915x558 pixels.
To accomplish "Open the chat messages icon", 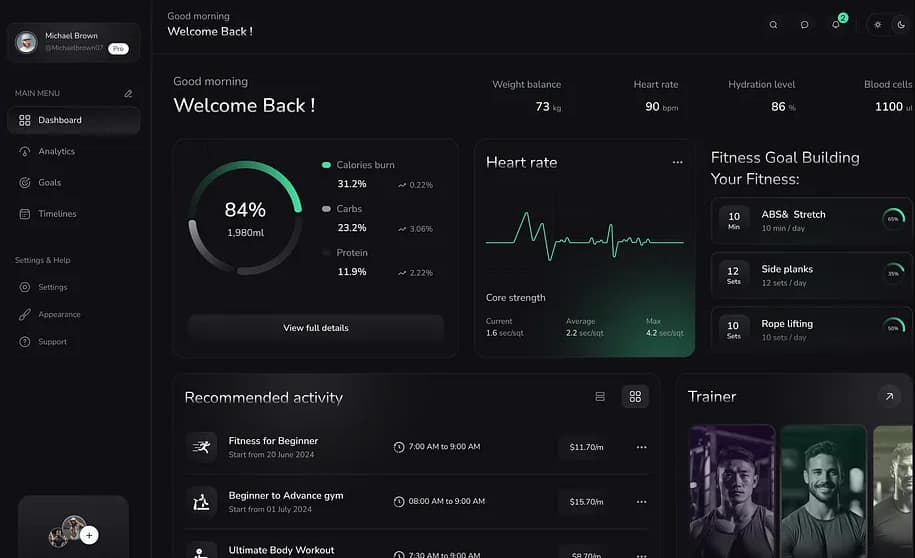I will [804, 25].
